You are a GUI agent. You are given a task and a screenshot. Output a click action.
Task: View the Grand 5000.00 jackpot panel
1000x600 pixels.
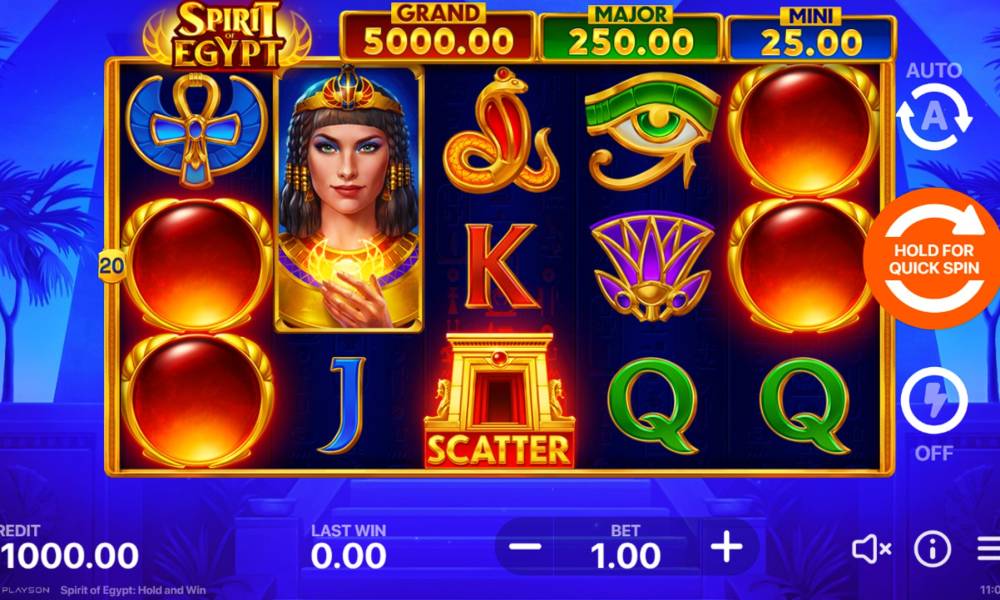pos(438,35)
